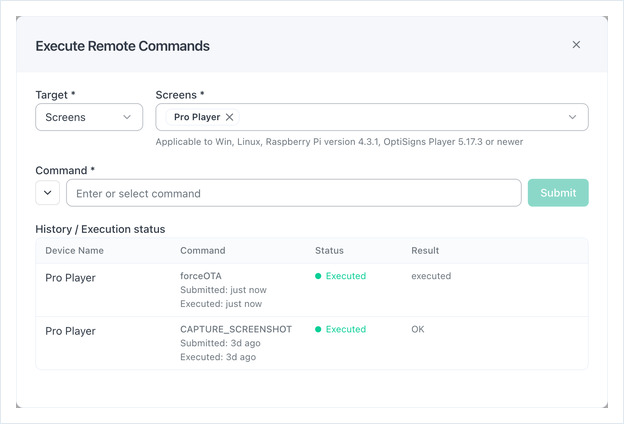Select Pro Player in the forceOTA row
This screenshot has height=424, width=624.
click(70, 278)
